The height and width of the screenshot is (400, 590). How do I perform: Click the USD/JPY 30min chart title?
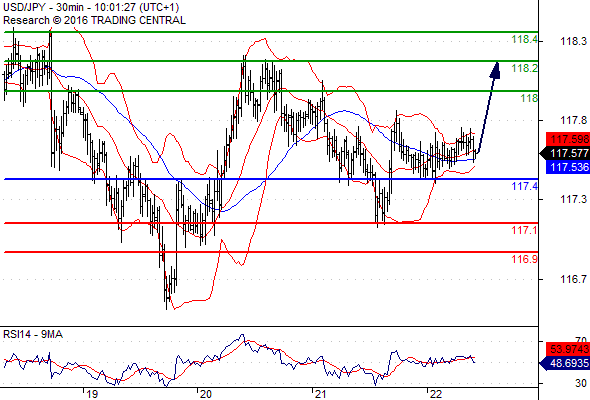pyautogui.click(x=91, y=7)
